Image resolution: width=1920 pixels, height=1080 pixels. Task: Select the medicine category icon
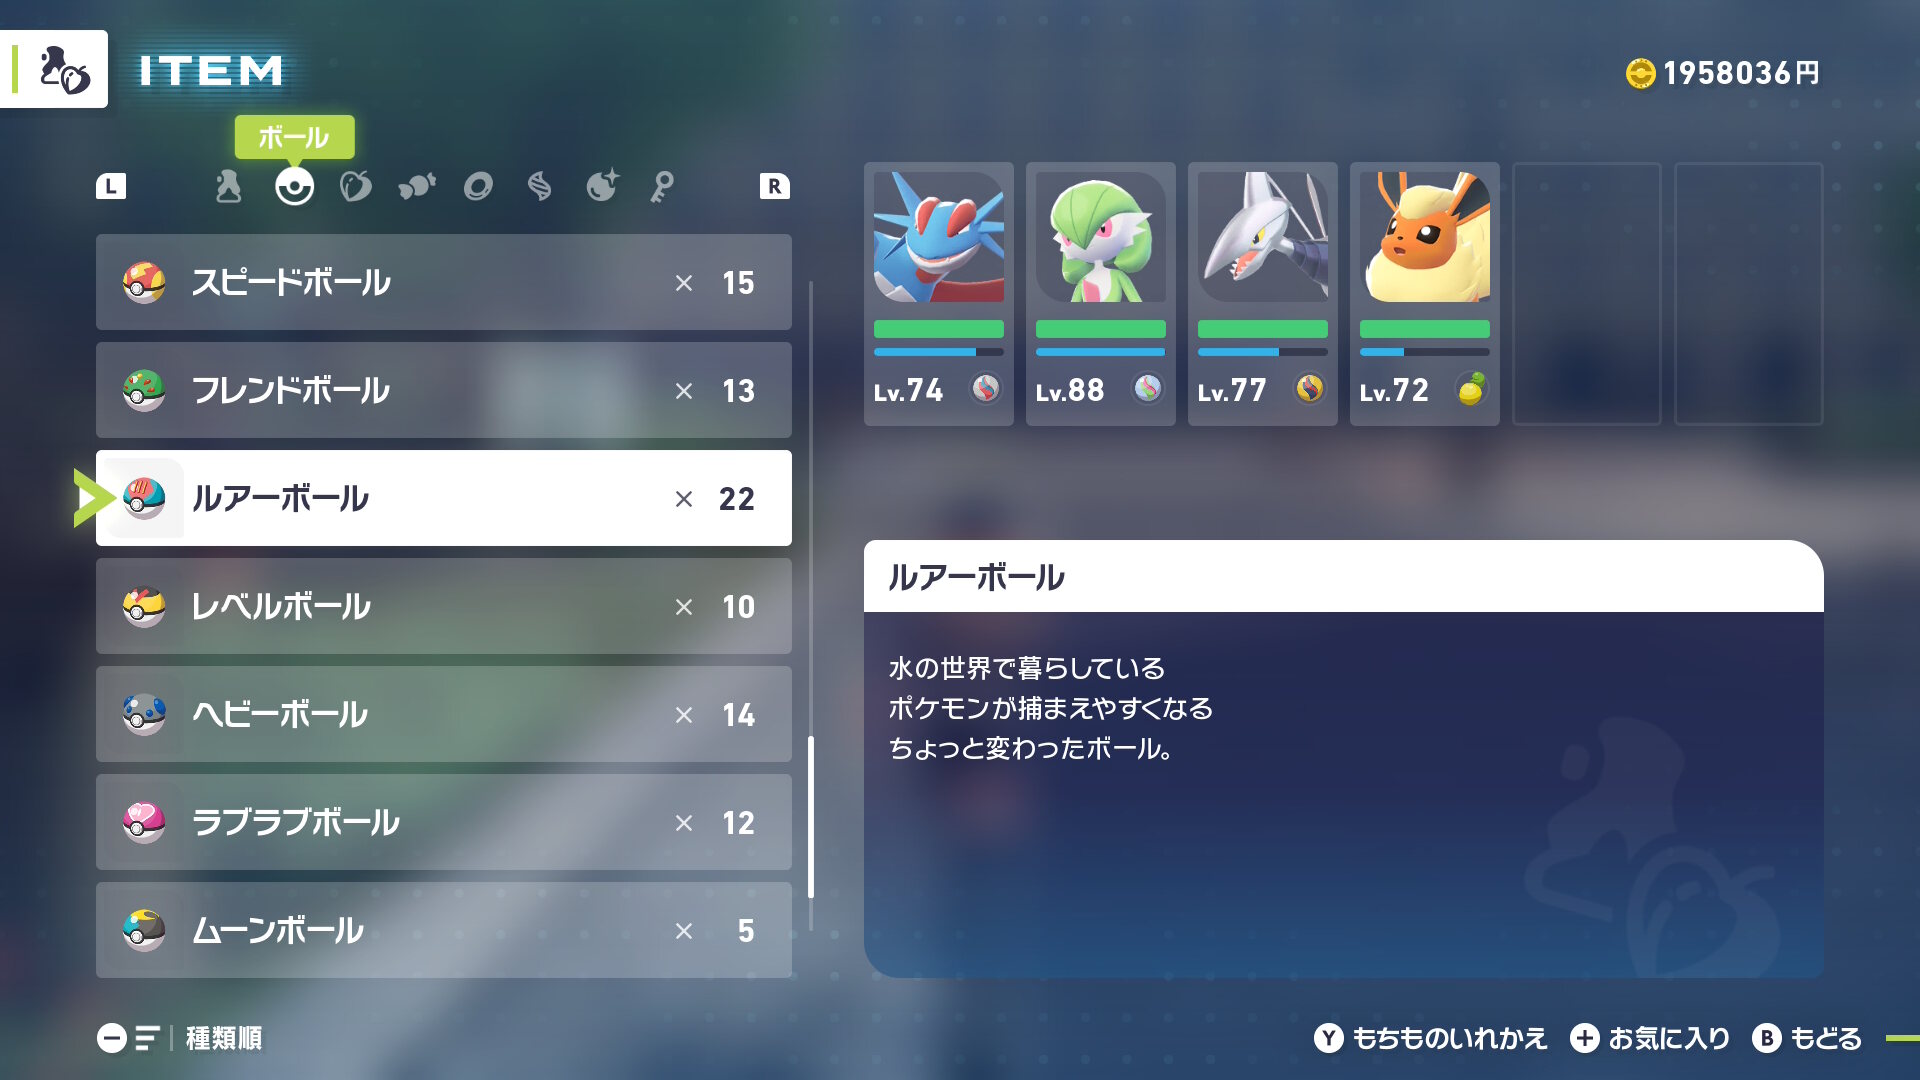229,186
